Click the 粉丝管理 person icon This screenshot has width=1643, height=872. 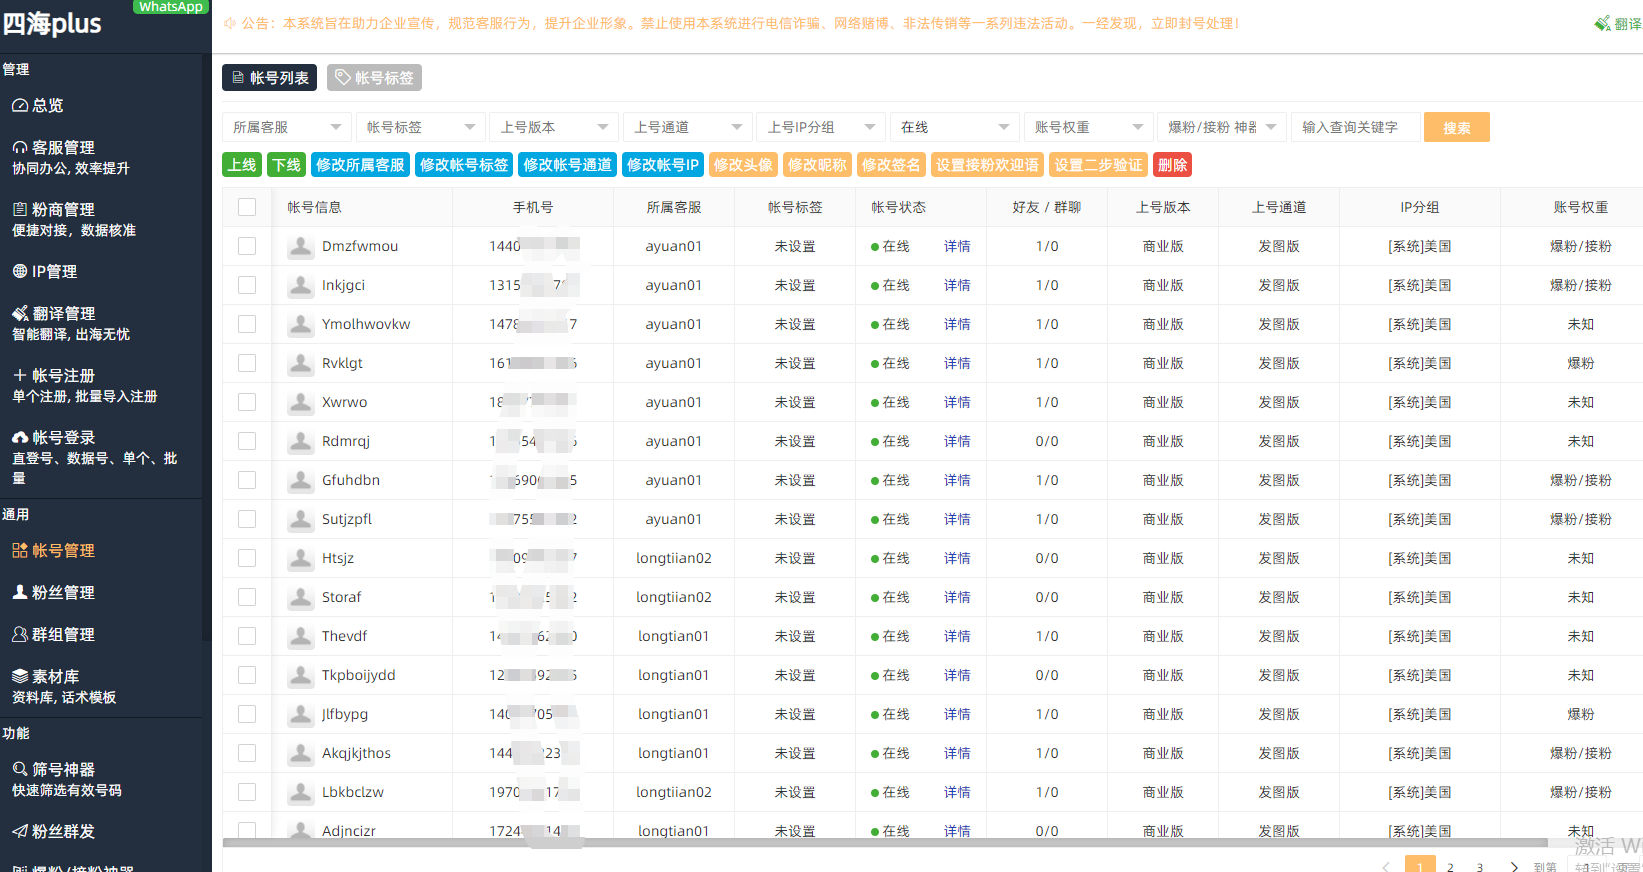(19, 592)
